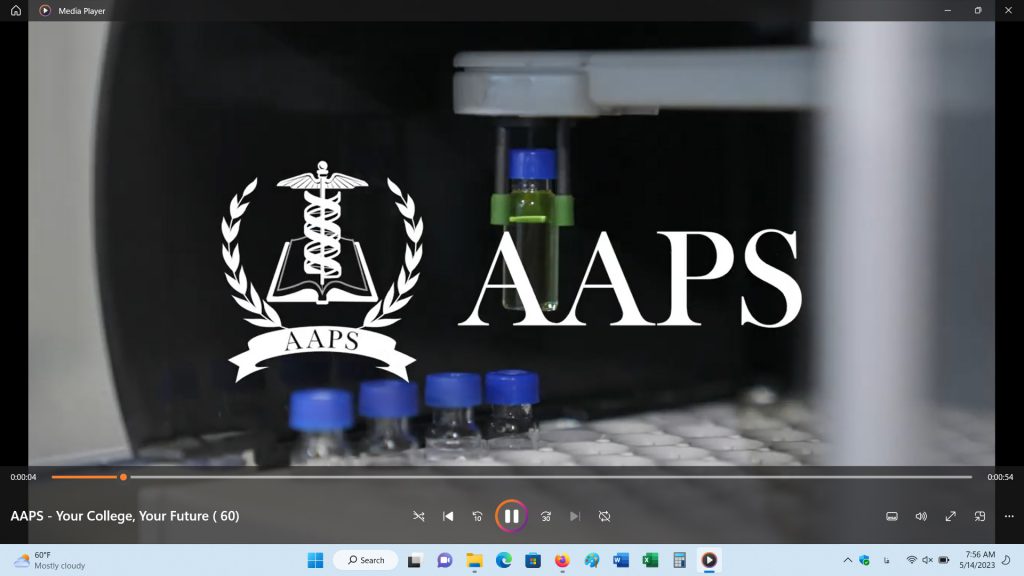Click the video playback area
Image resolution: width=1024 pixels, height=576 pixels.
[511, 243]
